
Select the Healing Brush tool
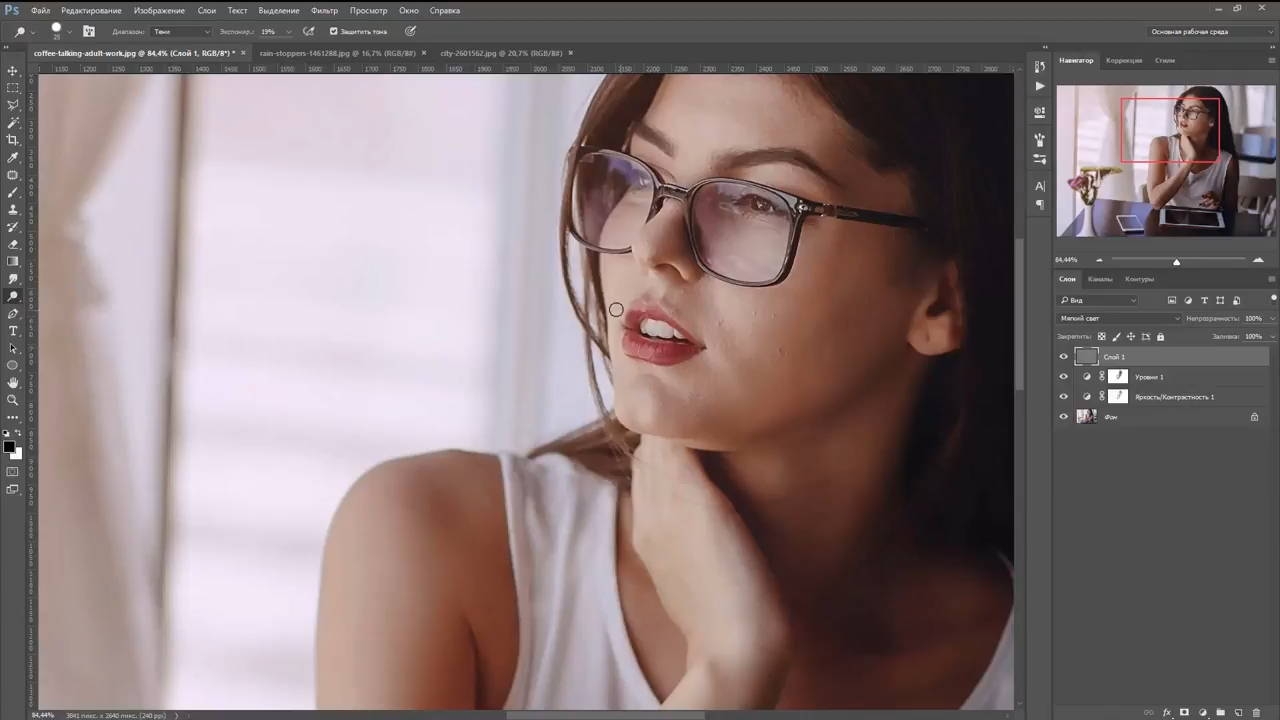pyautogui.click(x=13, y=175)
